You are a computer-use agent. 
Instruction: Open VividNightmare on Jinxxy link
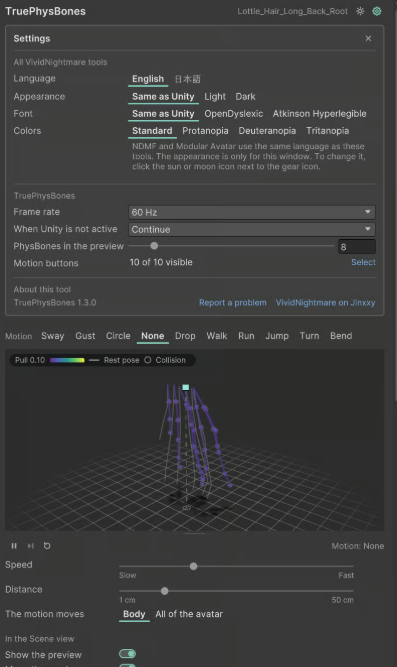tap(326, 302)
